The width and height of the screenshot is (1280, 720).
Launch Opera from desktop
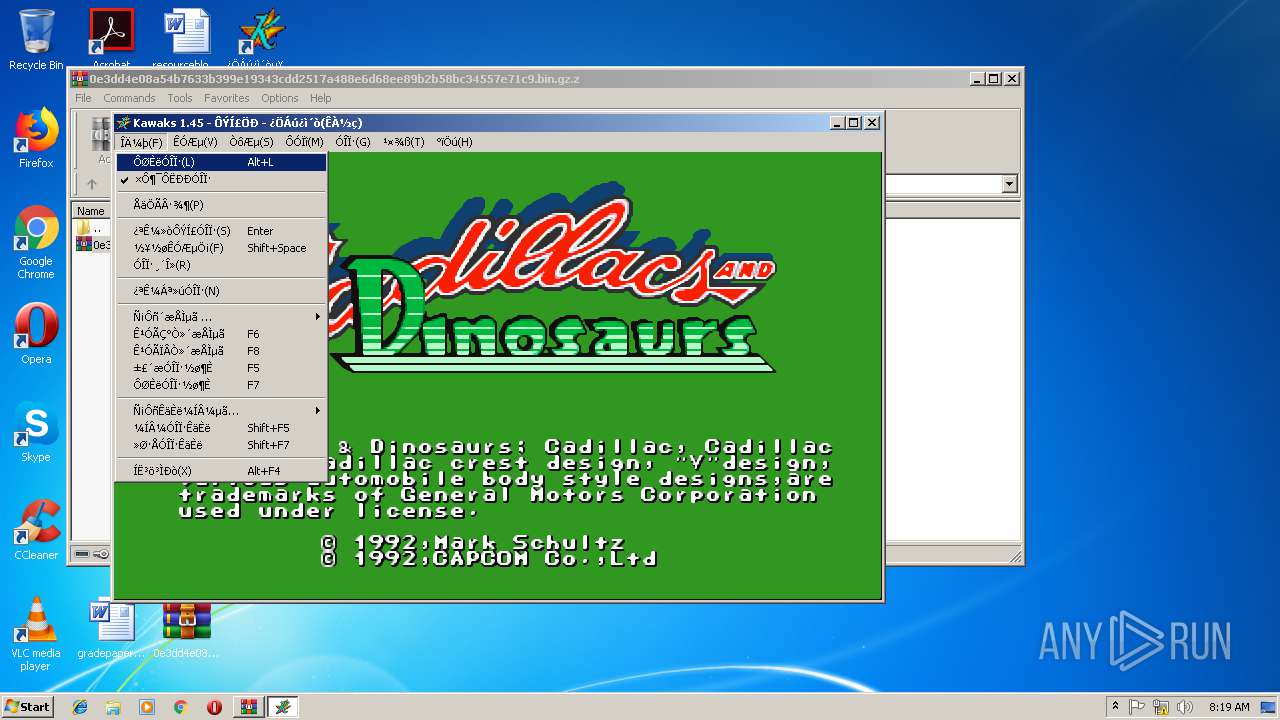[x=36, y=334]
